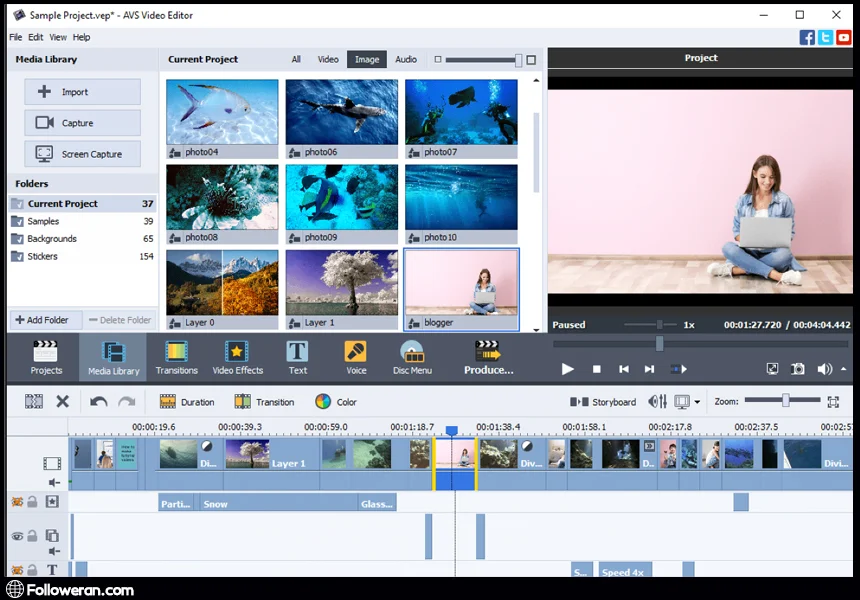Expand the volume control arrow
Viewport: 860px width, 600px height.
tap(843, 369)
